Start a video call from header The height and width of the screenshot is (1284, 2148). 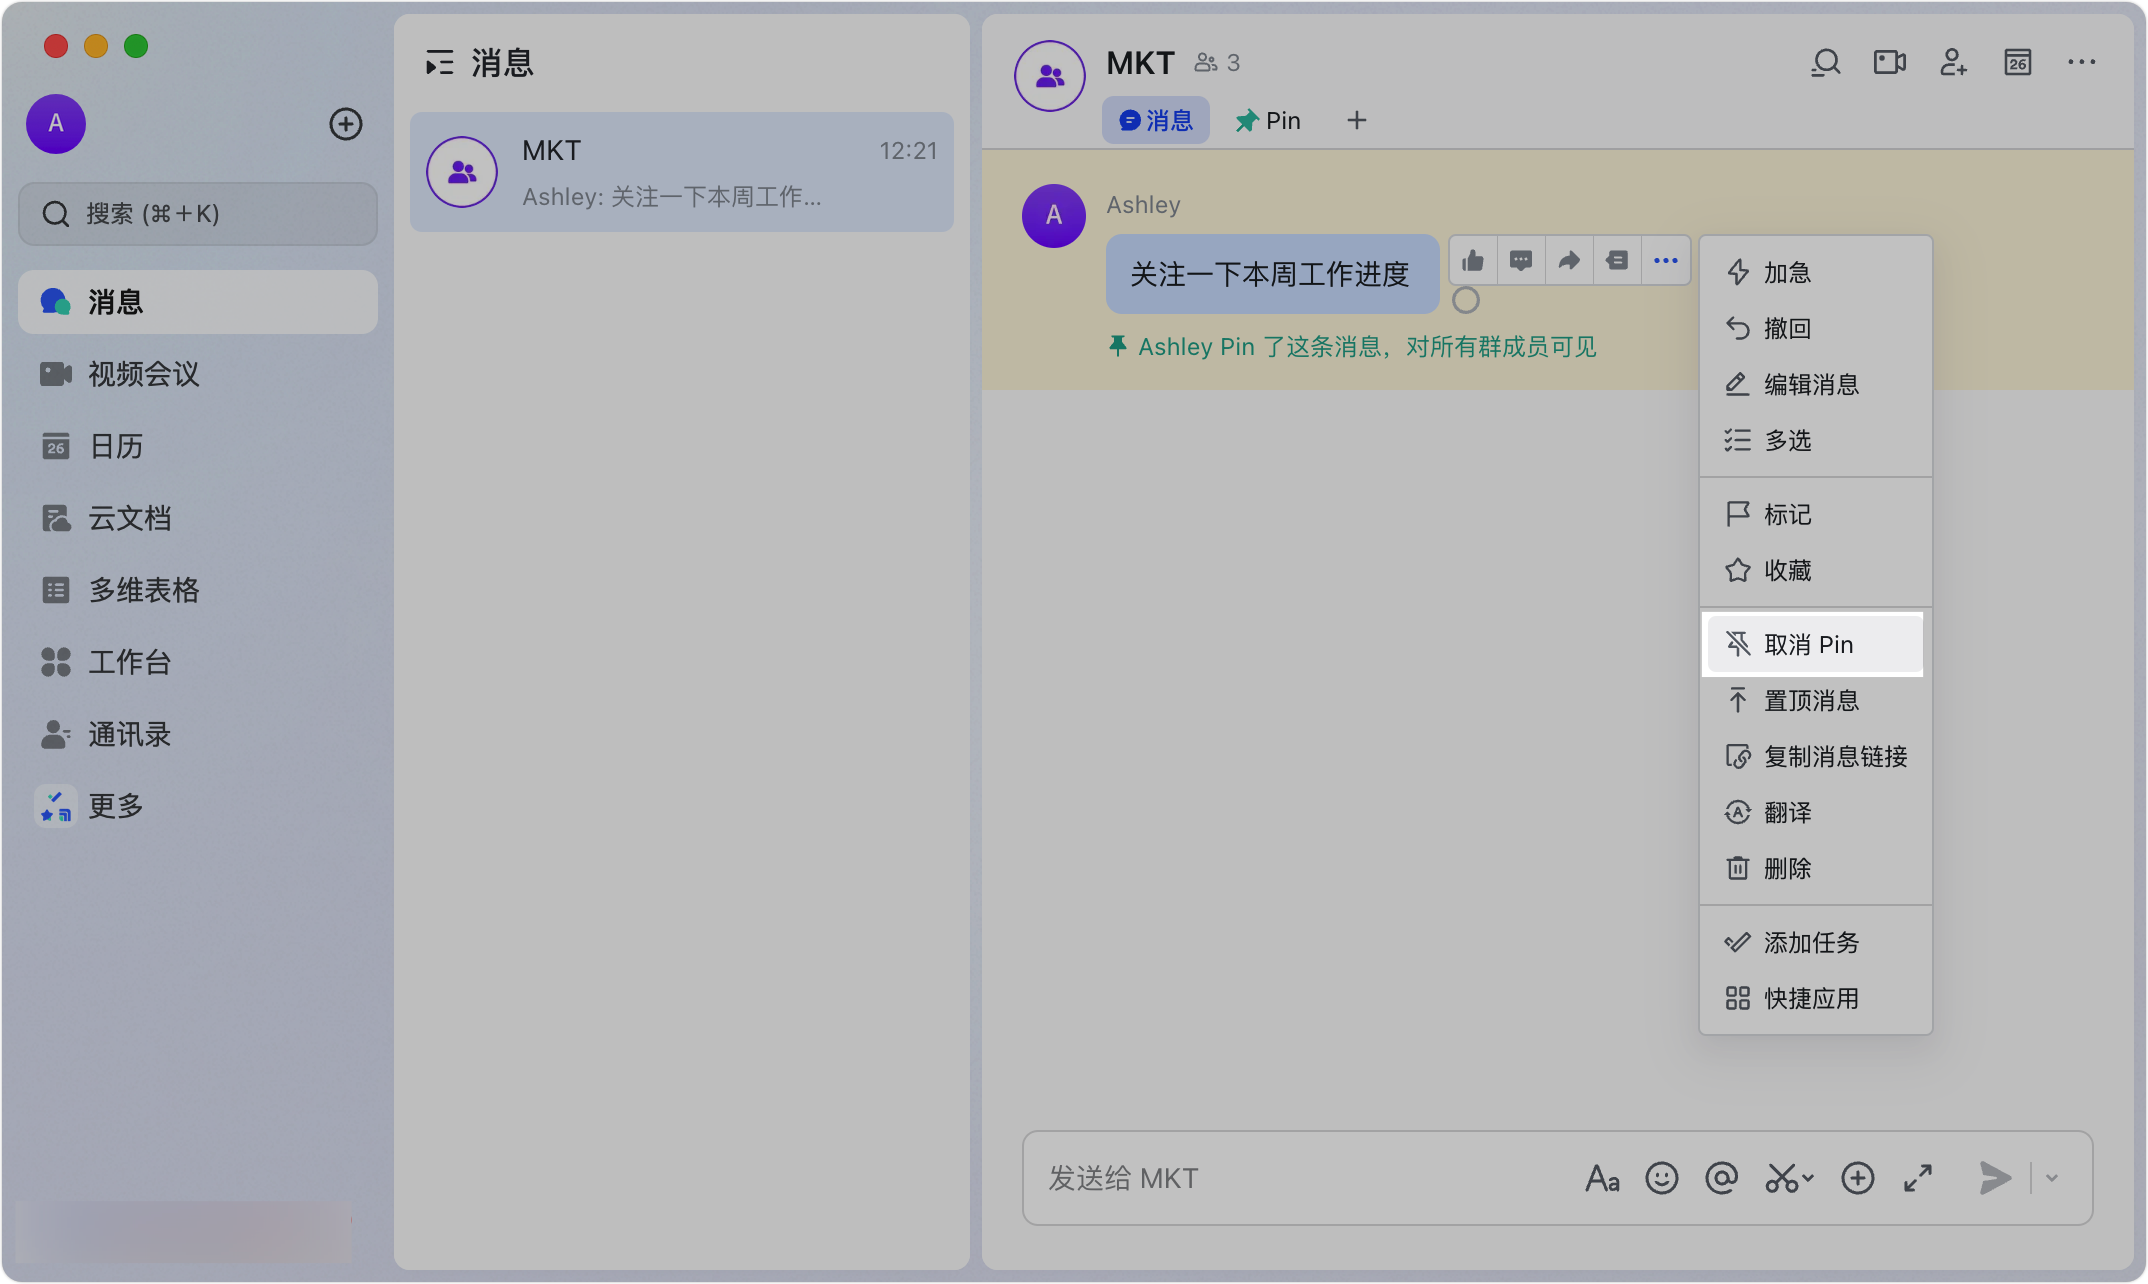[1890, 63]
